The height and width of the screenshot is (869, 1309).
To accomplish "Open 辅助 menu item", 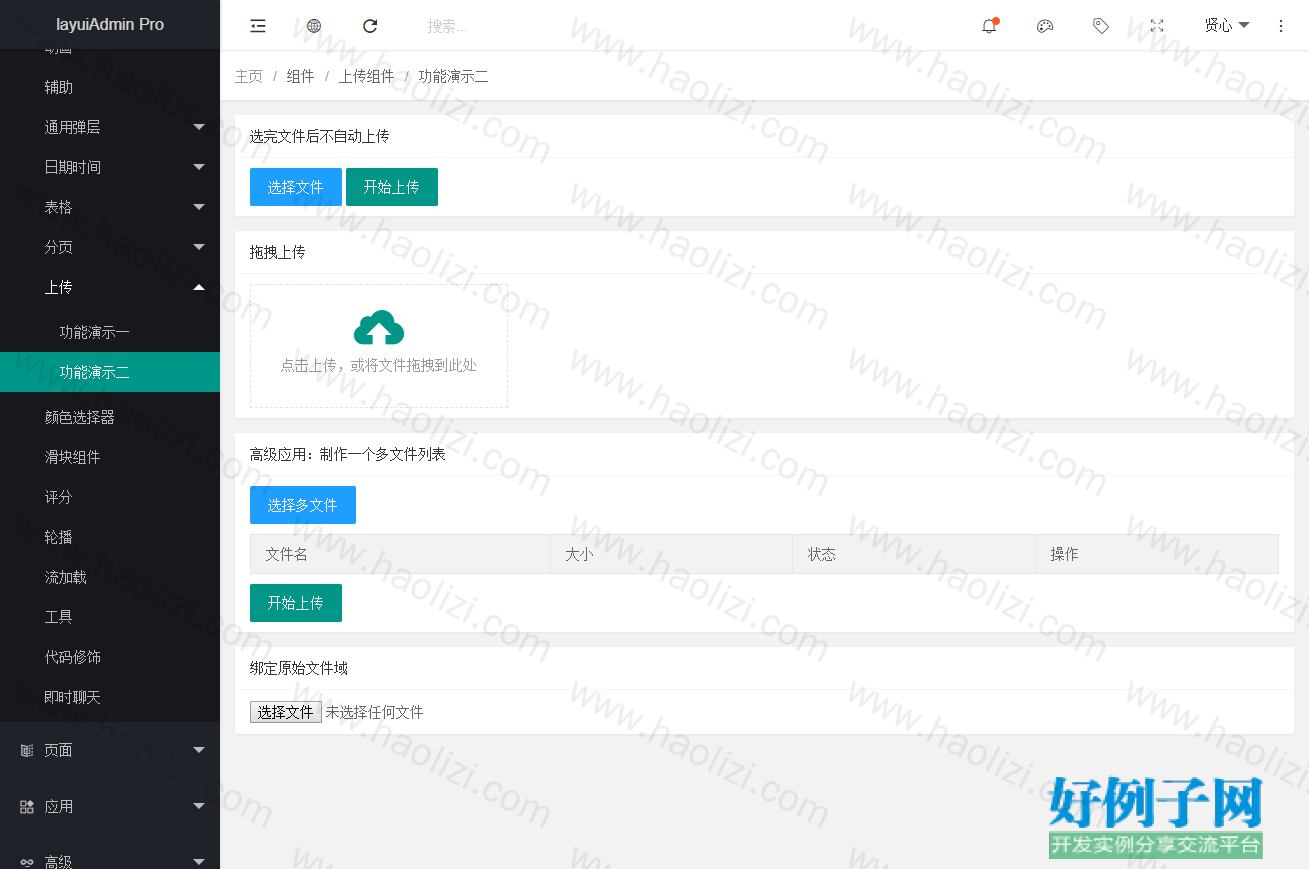I will 110,87.
